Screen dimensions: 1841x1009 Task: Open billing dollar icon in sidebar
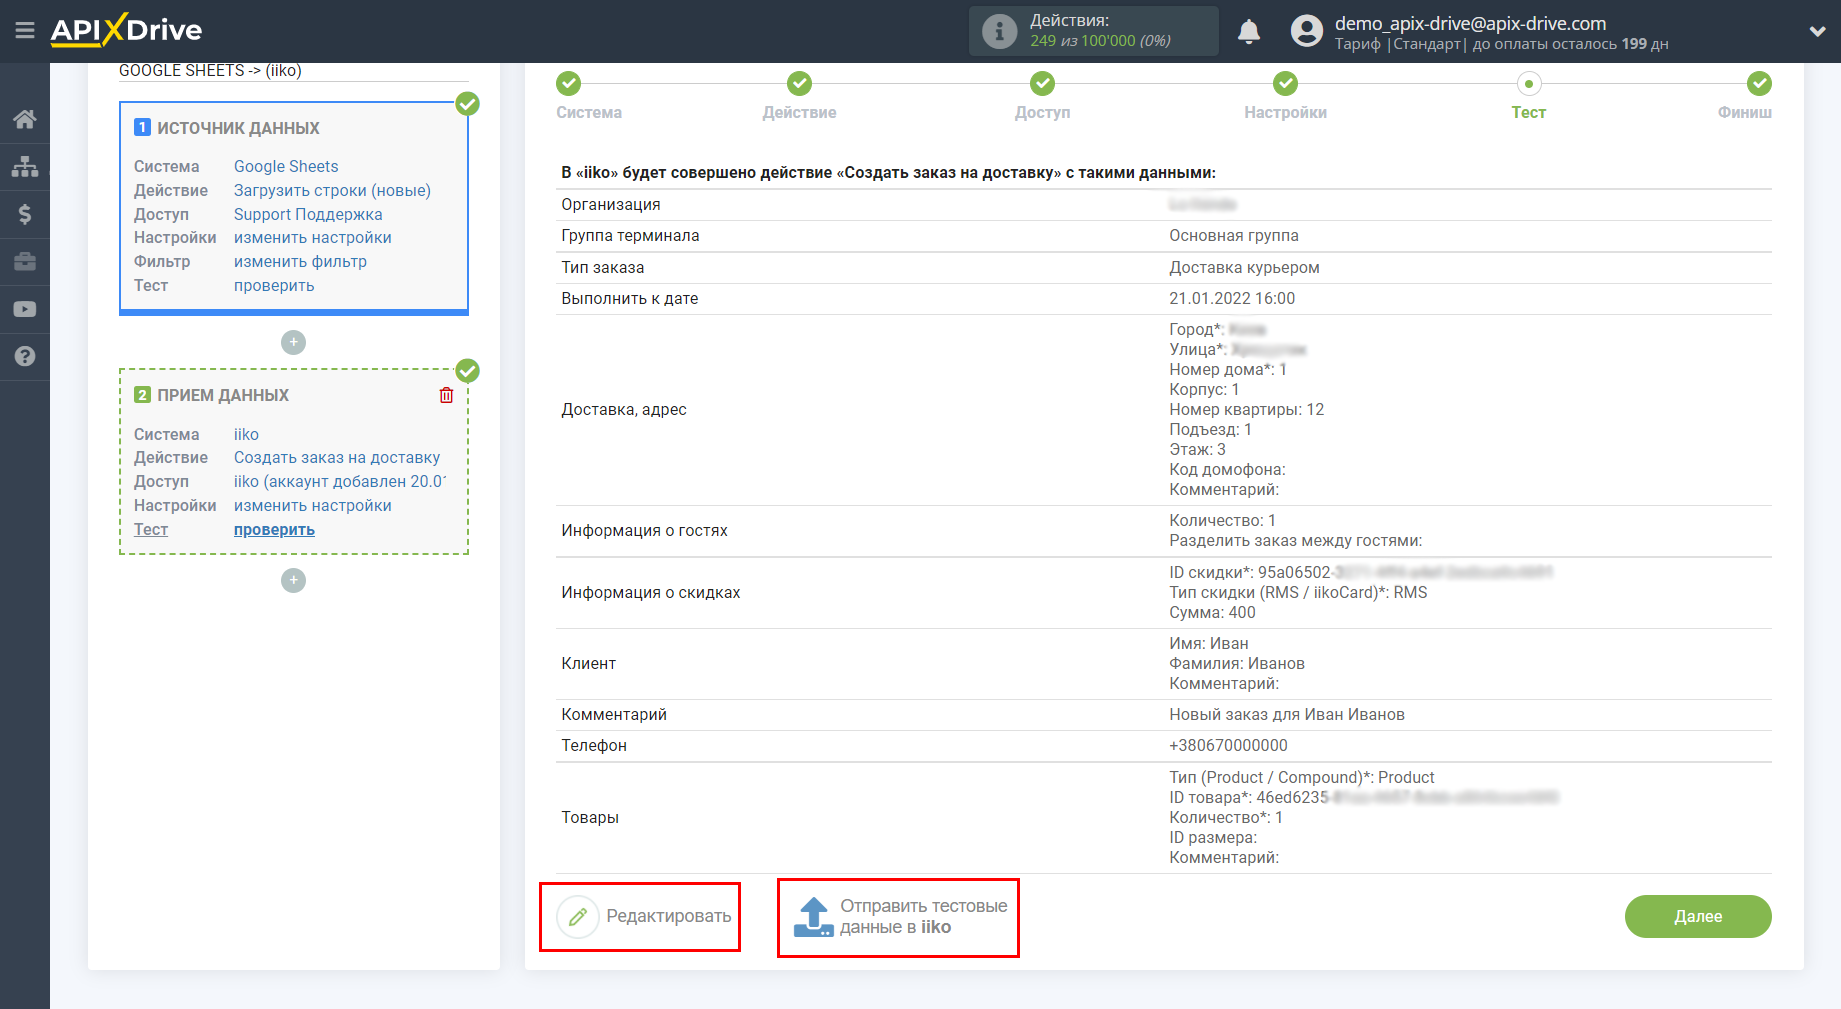(25, 214)
